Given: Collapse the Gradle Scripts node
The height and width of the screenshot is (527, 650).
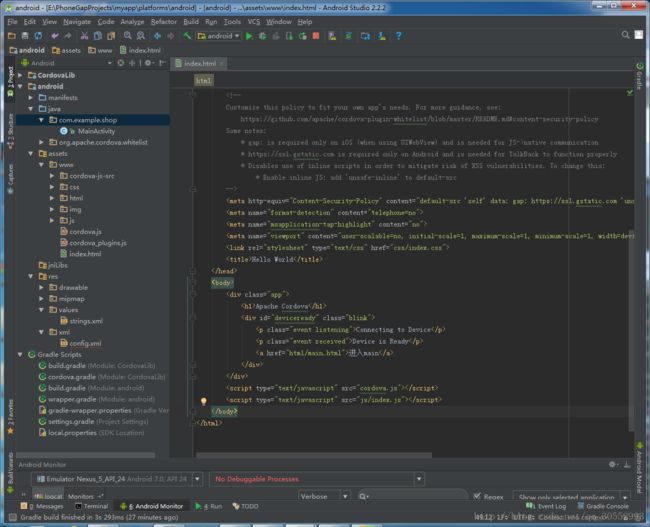Looking at the screenshot, I should (20, 355).
